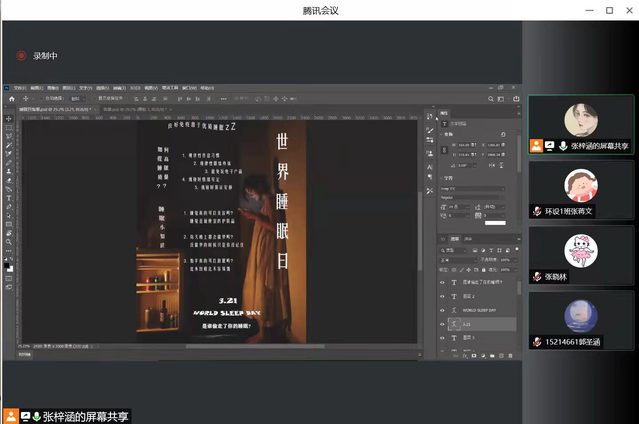Open the font family dropdown in Character panel
The height and width of the screenshot is (424, 639).
pos(472,188)
